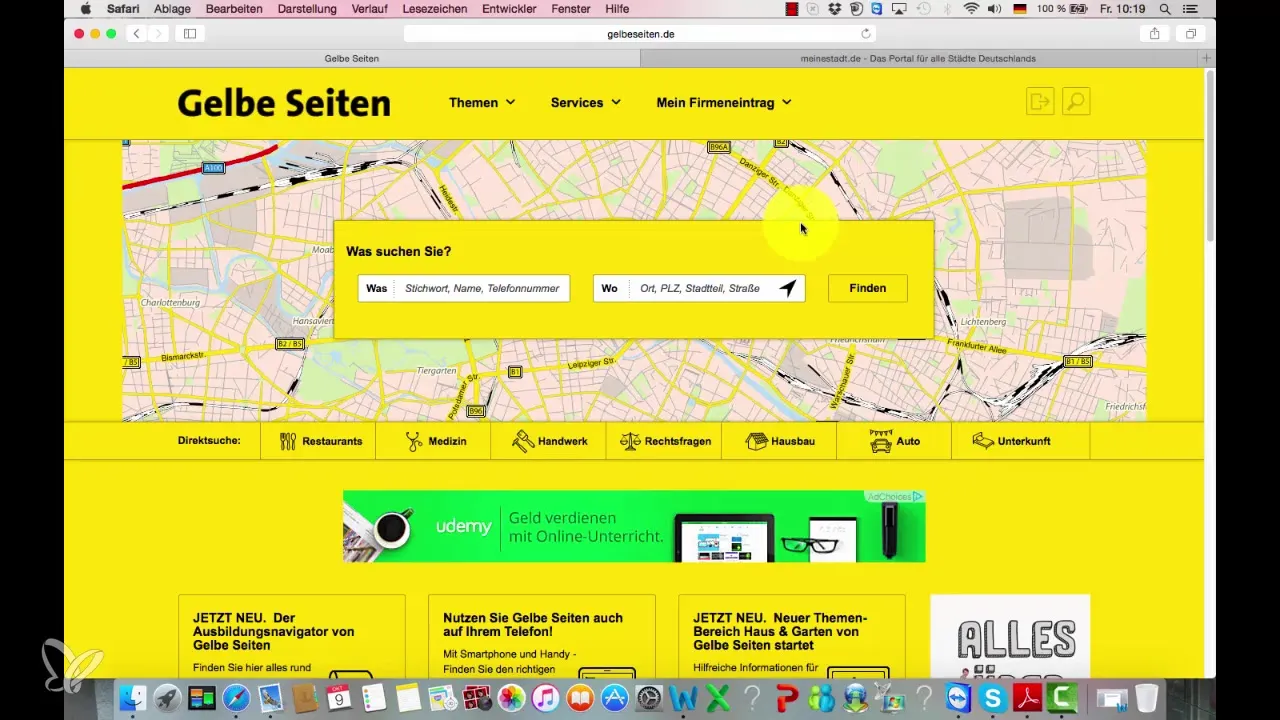Select Handwerk quick search

549,441
